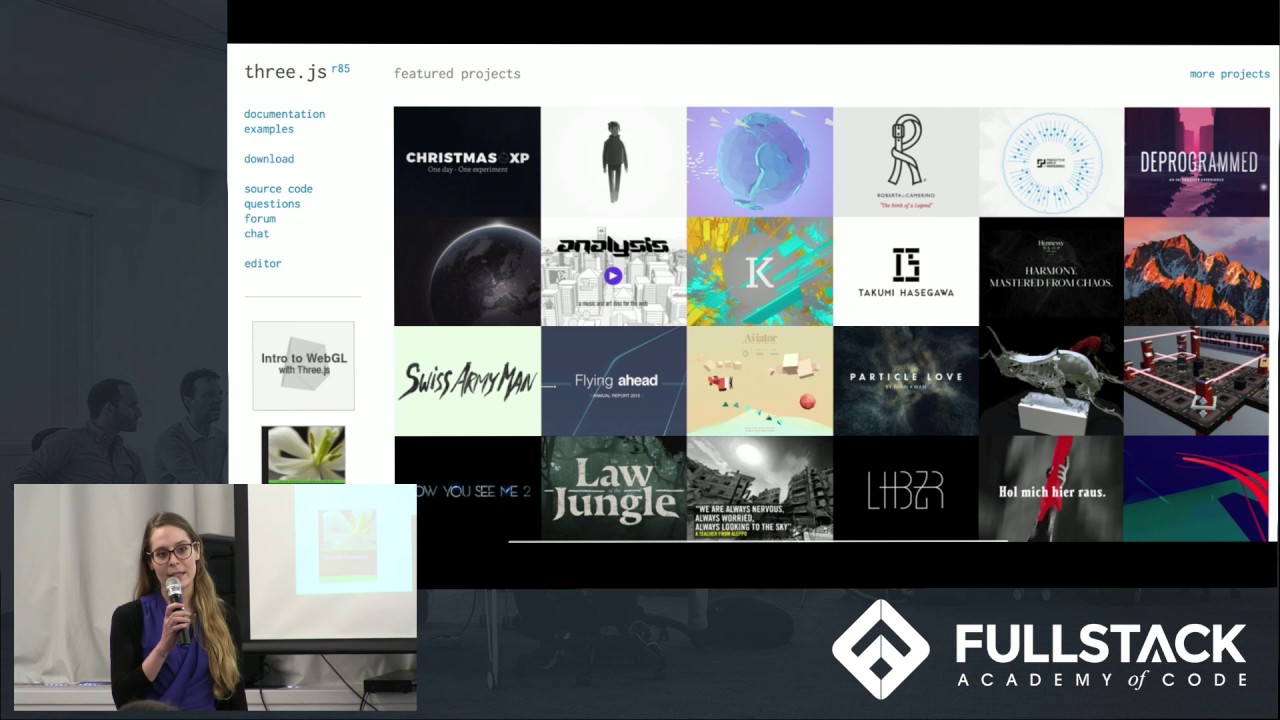Play the analysis music project thumbnail

[614, 272]
